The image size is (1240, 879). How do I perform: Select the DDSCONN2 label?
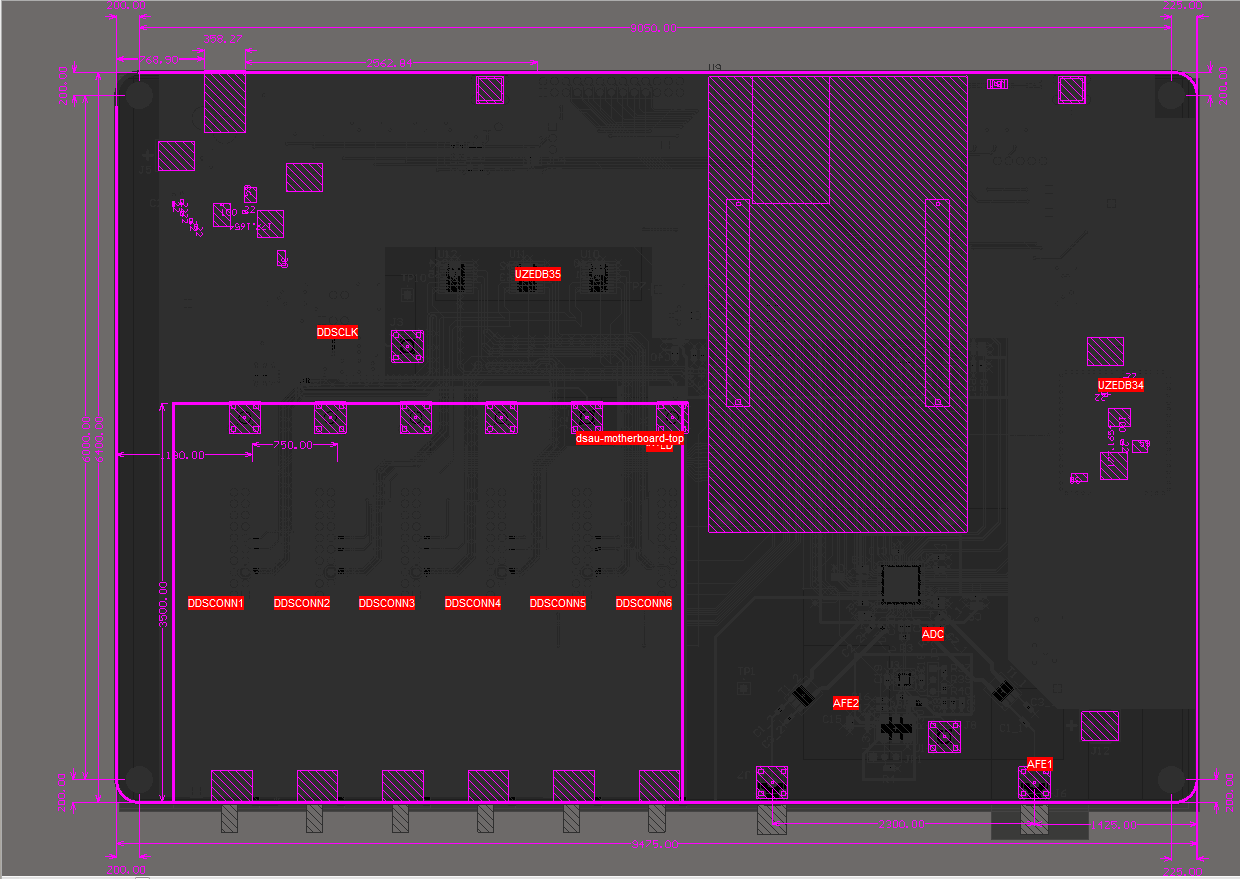tap(302, 604)
